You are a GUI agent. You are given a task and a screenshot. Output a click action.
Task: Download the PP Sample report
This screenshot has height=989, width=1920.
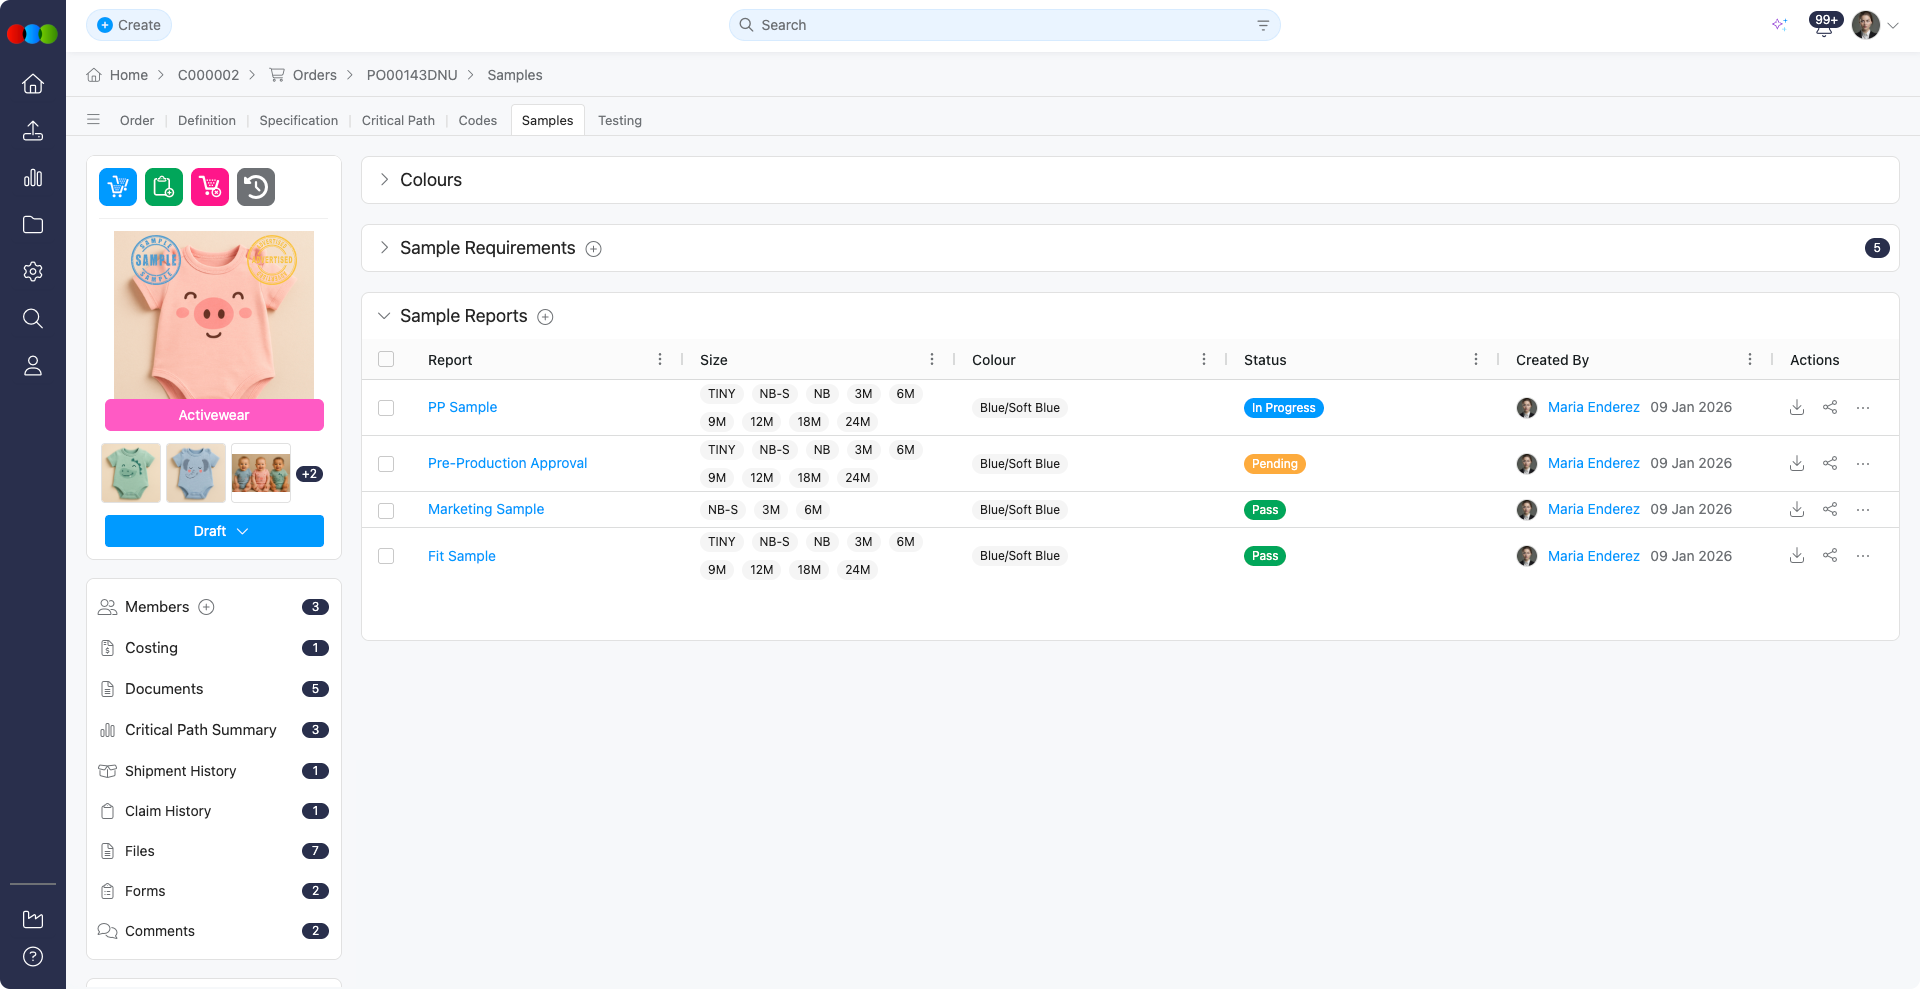pyautogui.click(x=1796, y=407)
